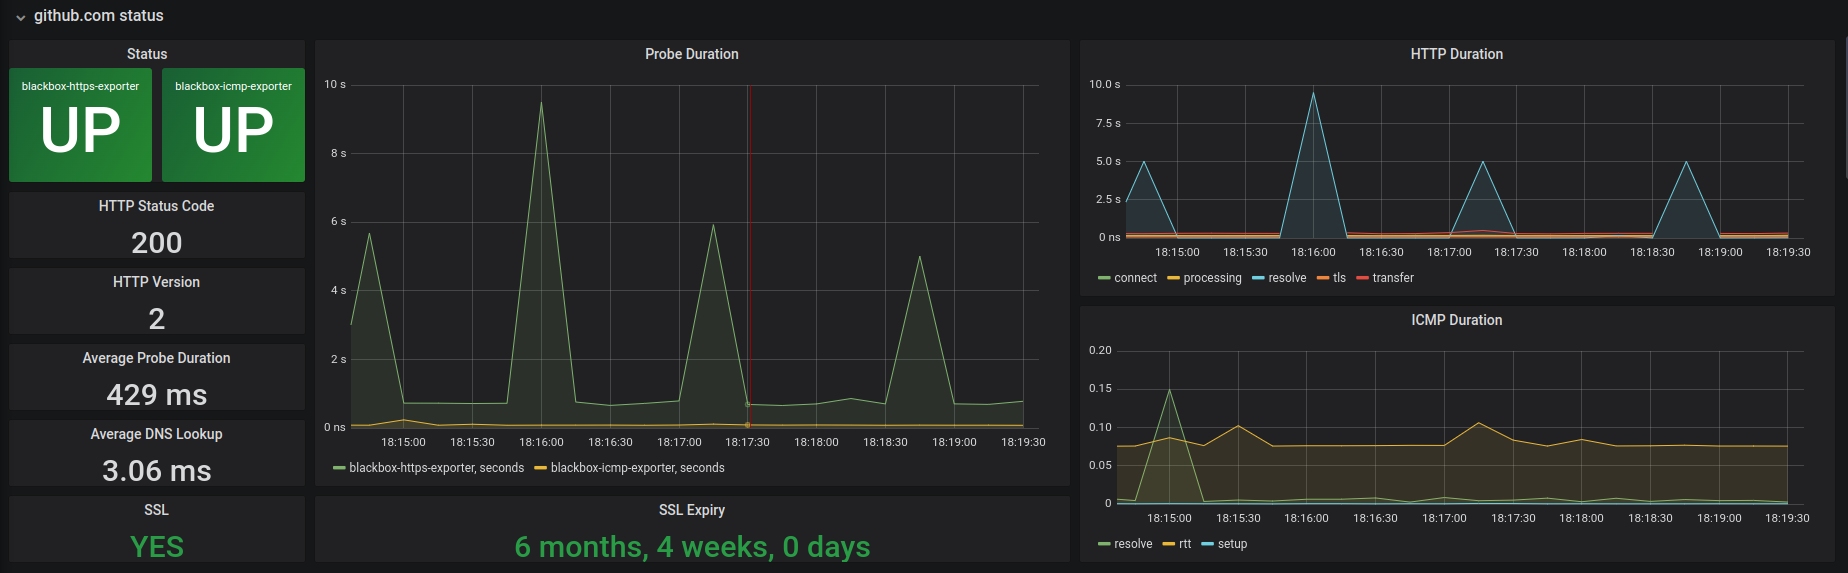Collapse the github.com status row chevron
This screenshot has width=1848, height=573.
pos(20,17)
